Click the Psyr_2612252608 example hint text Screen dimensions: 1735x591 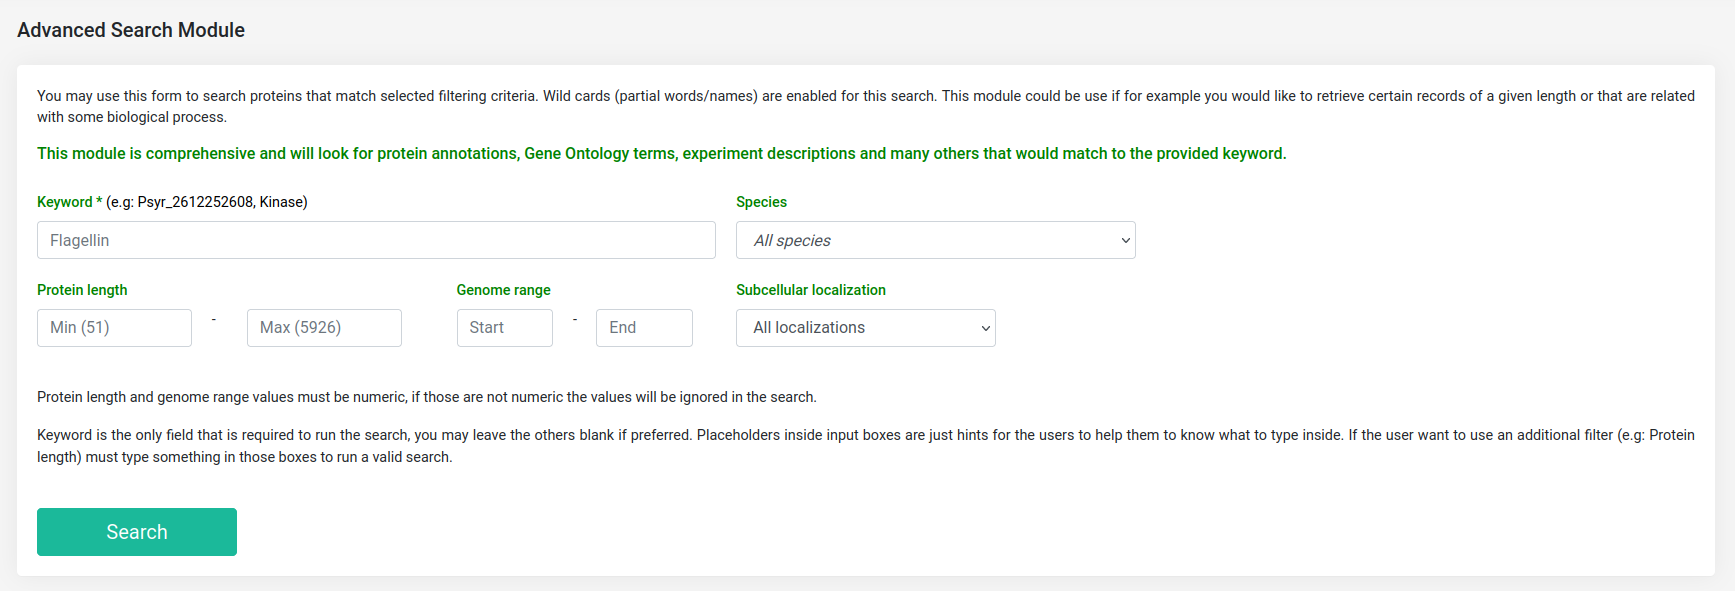coord(196,202)
